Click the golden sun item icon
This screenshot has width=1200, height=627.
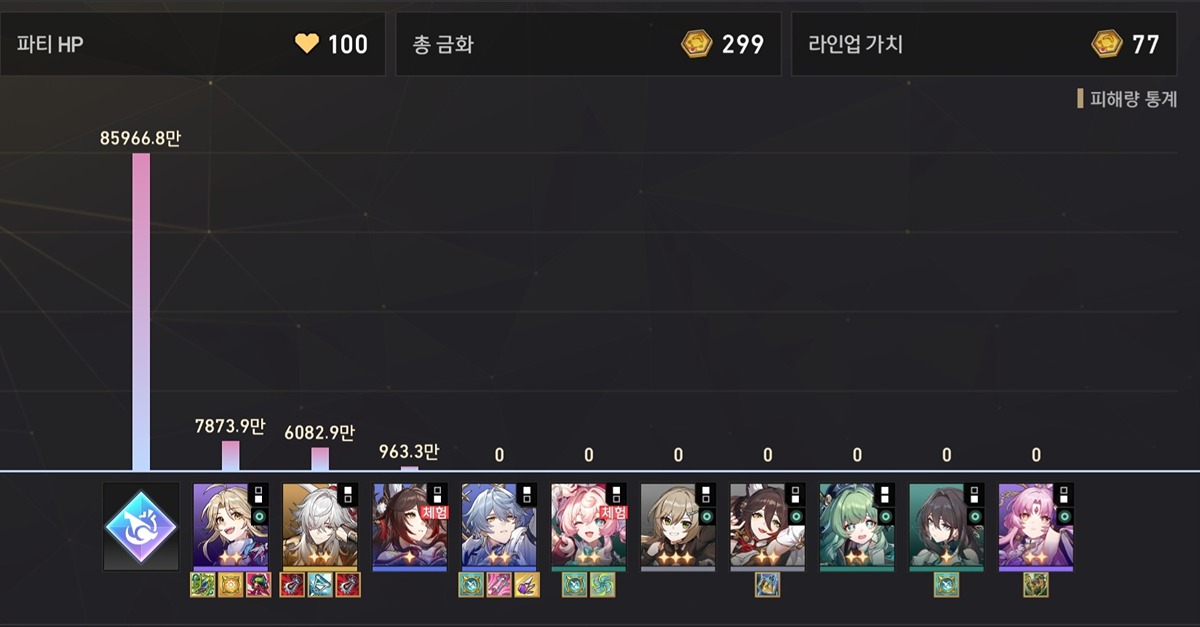pyautogui.click(x=230, y=585)
